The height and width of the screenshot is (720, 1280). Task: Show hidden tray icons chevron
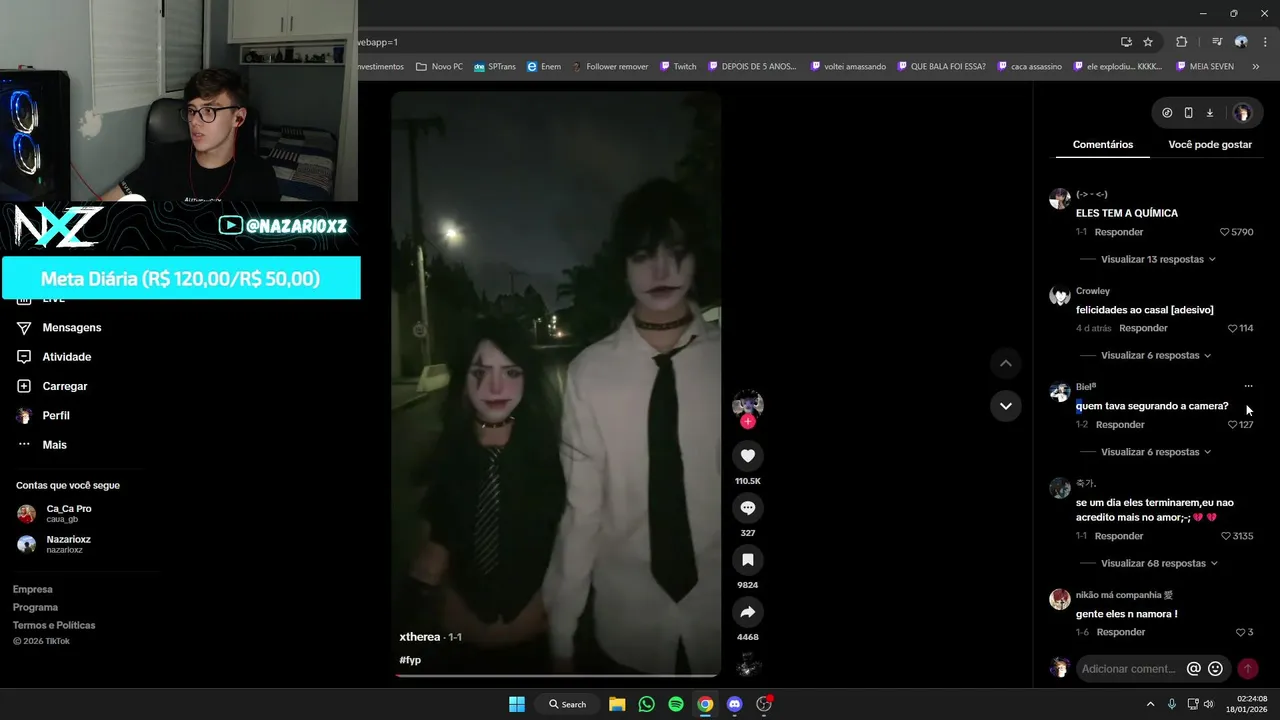click(1150, 704)
